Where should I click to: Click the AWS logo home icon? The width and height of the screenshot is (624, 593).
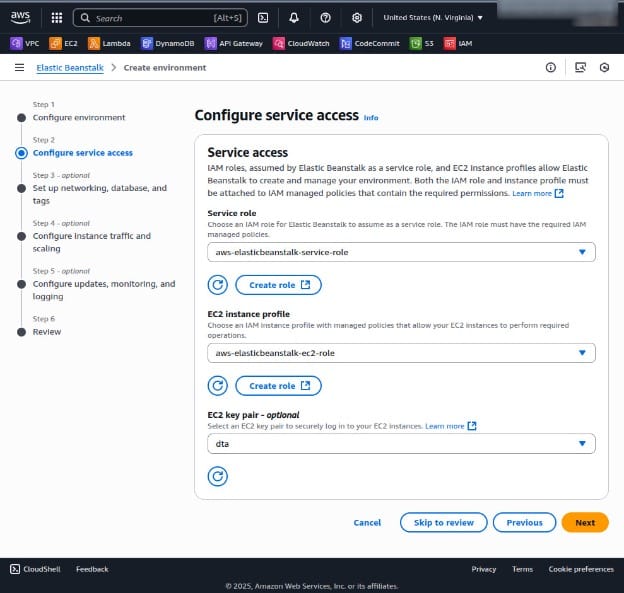(20, 18)
